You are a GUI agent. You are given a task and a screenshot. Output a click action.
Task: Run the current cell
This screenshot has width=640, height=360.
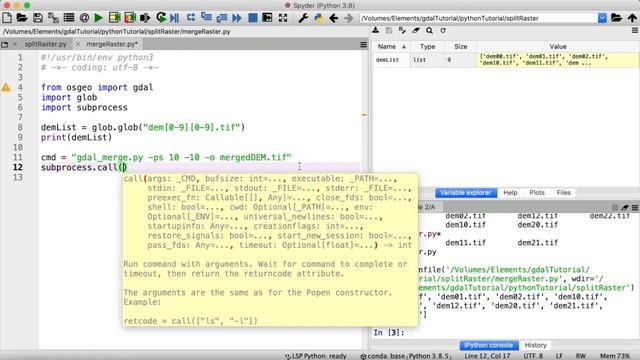click(x=114, y=18)
